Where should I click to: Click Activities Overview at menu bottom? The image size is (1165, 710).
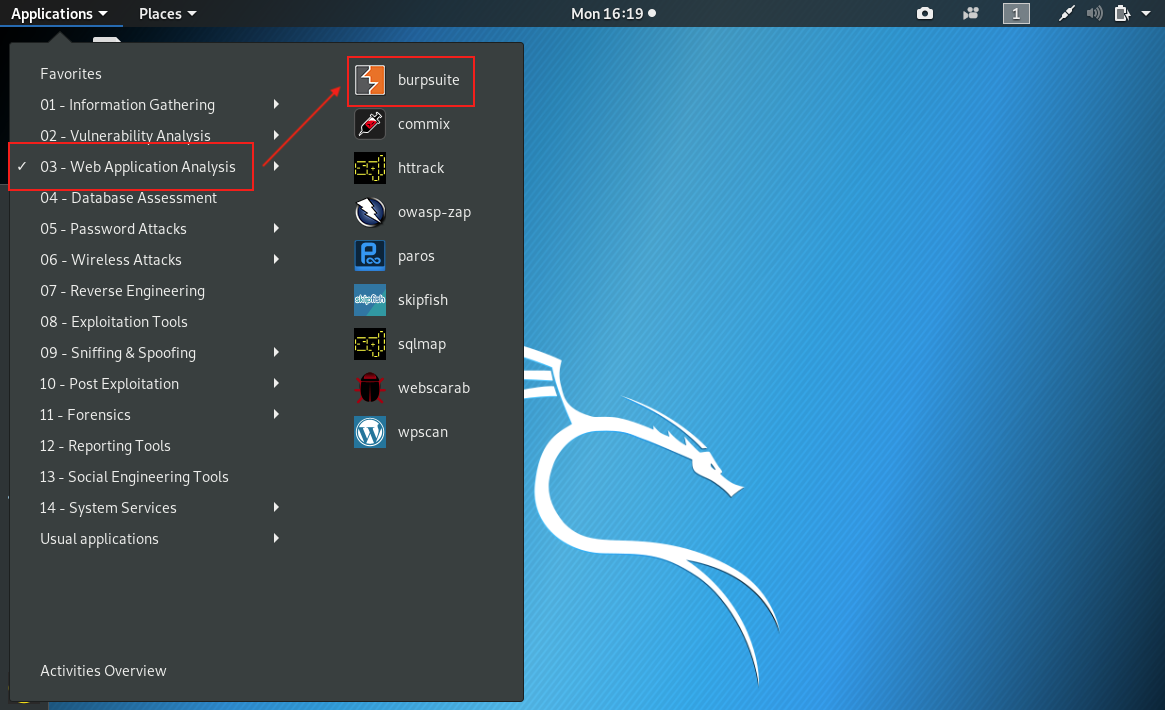click(x=103, y=671)
